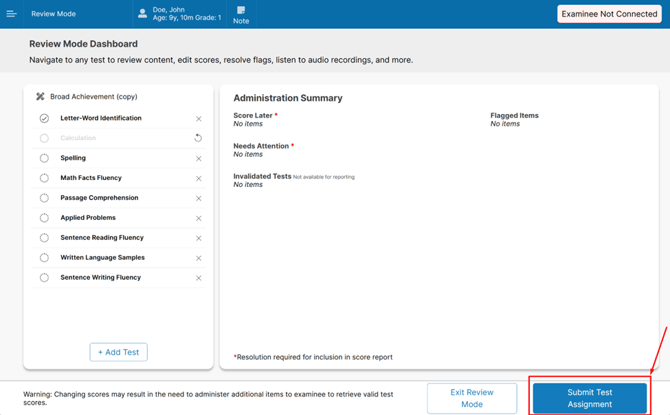
Task: Open the hamburger menu icon
Action: click(12, 14)
